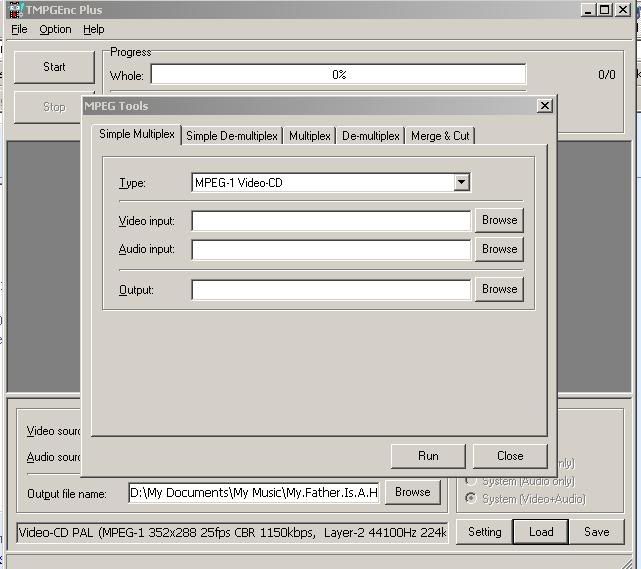Click the Whole progress bar
641x569 pixels.
point(338,74)
